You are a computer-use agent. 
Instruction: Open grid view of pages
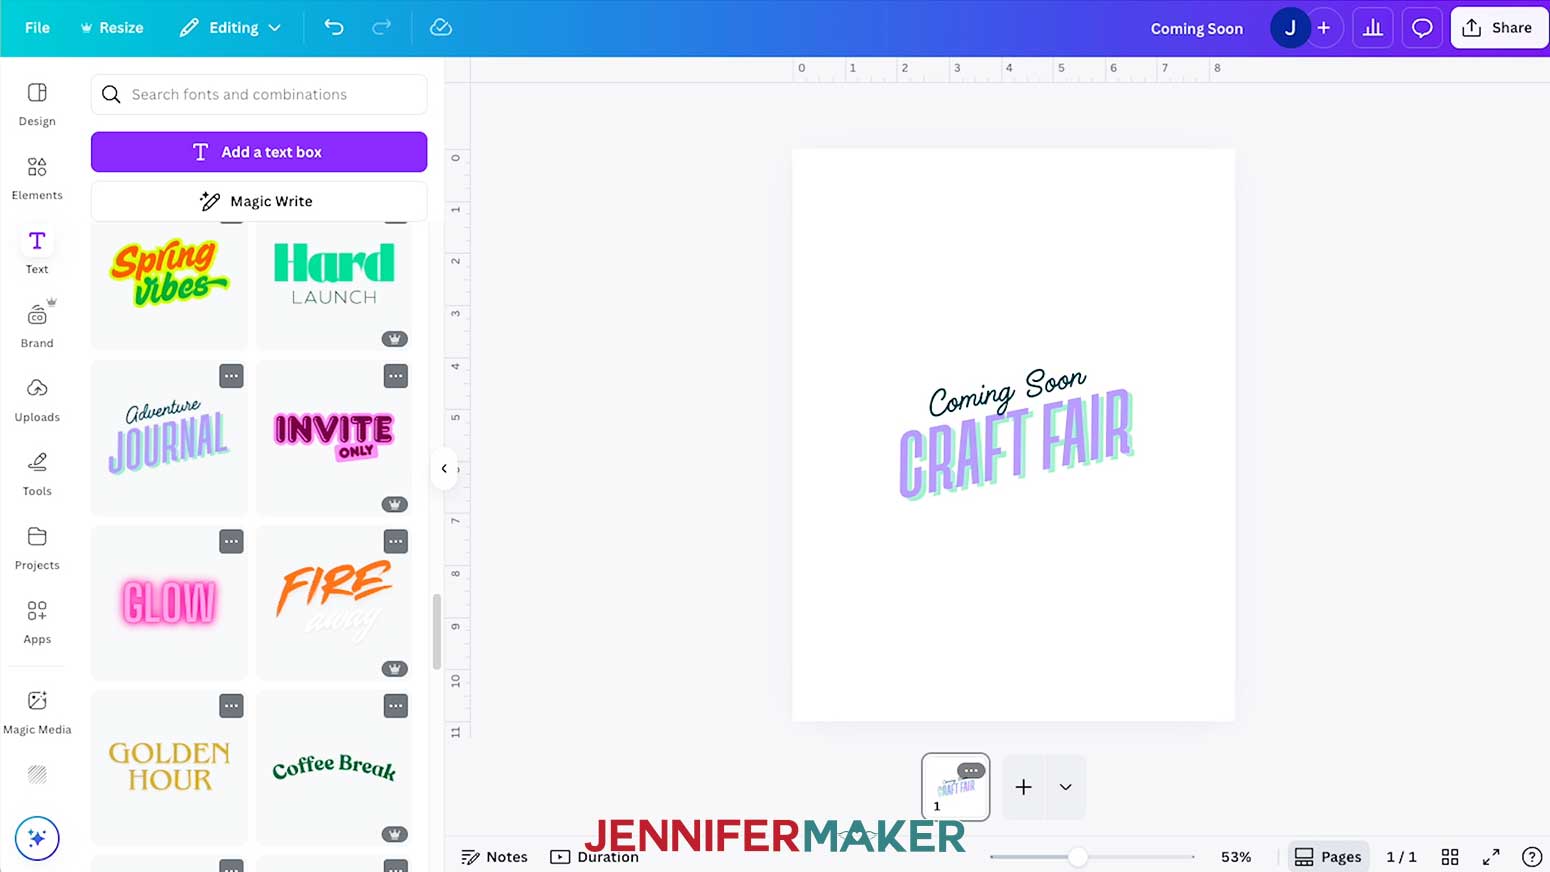click(1450, 857)
